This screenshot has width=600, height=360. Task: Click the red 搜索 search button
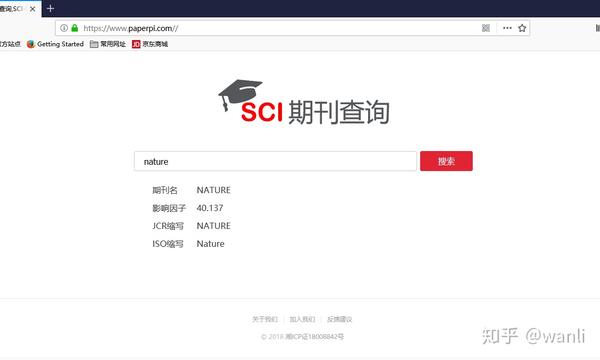pyautogui.click(x=446, y=161)
